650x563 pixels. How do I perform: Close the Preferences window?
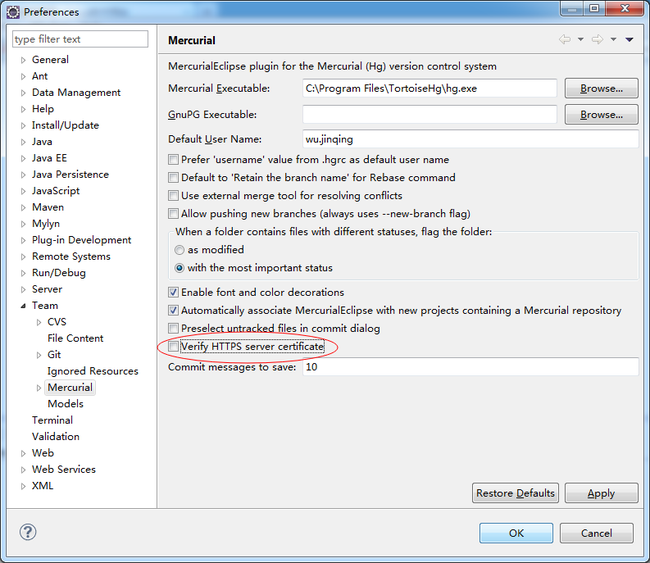point(625,8)
